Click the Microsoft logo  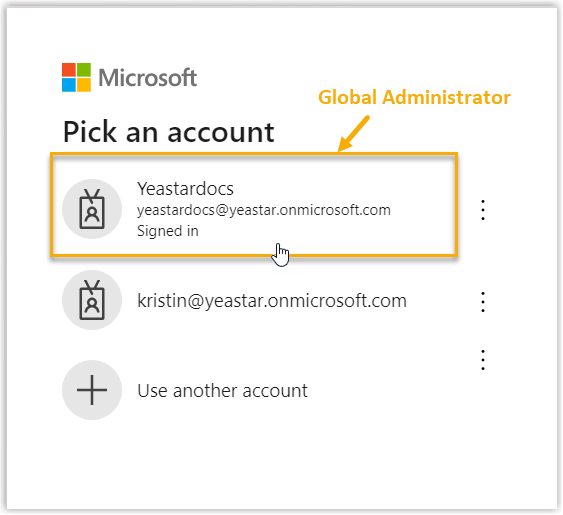[x=129, y=77]
